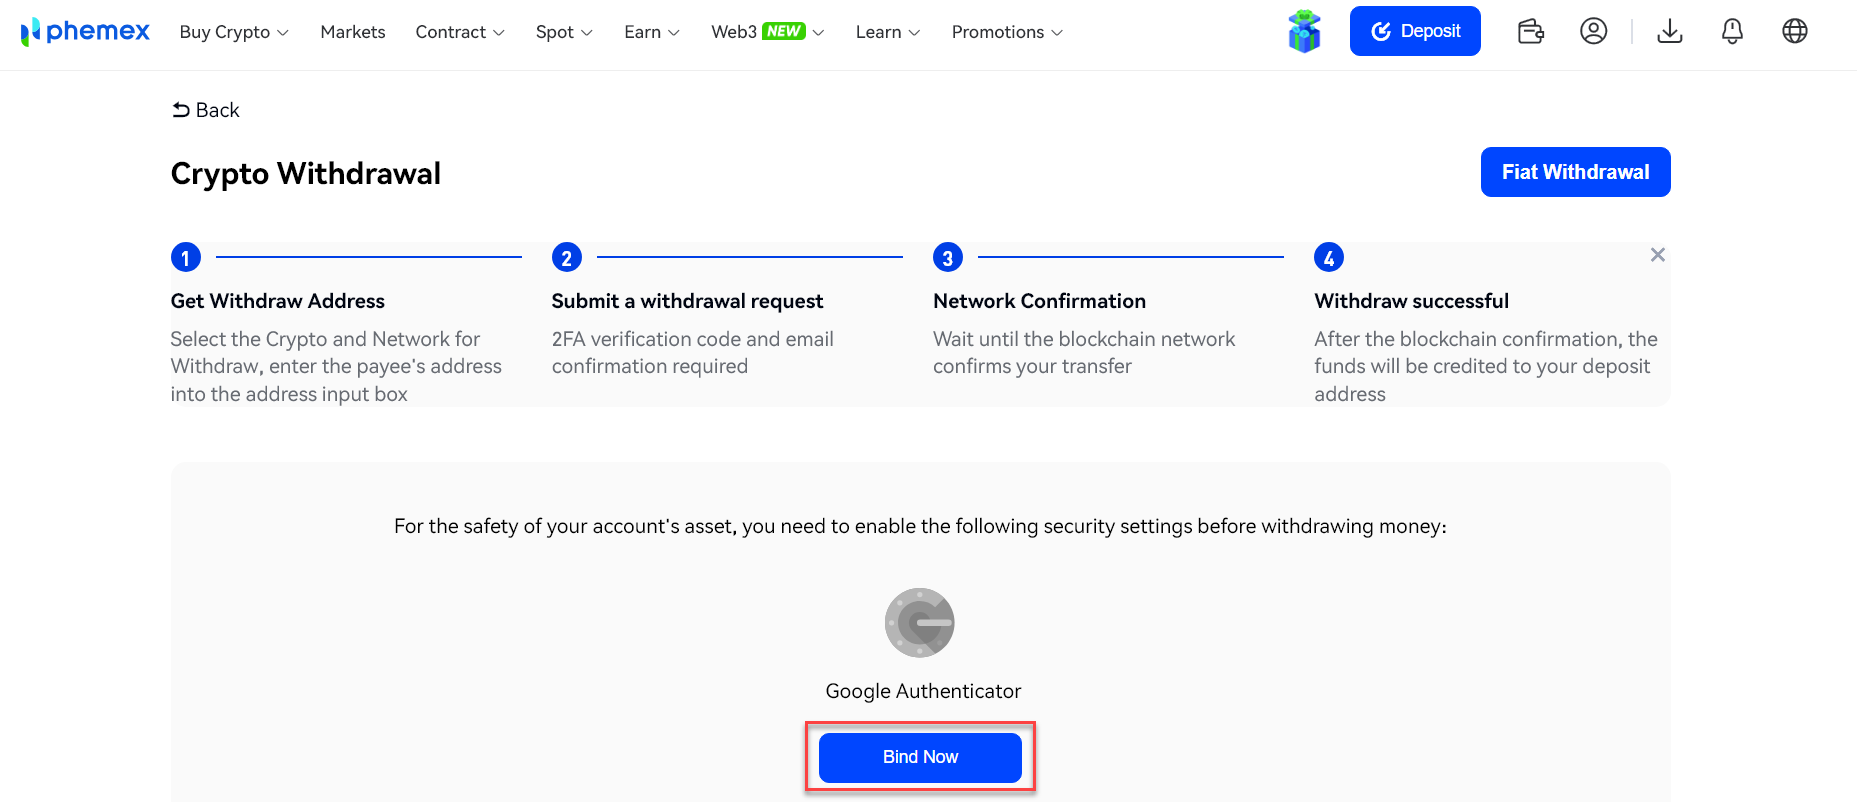The image size is (1857, 802).
Task: Open the Markets page
Action: [x=353, y=32]
